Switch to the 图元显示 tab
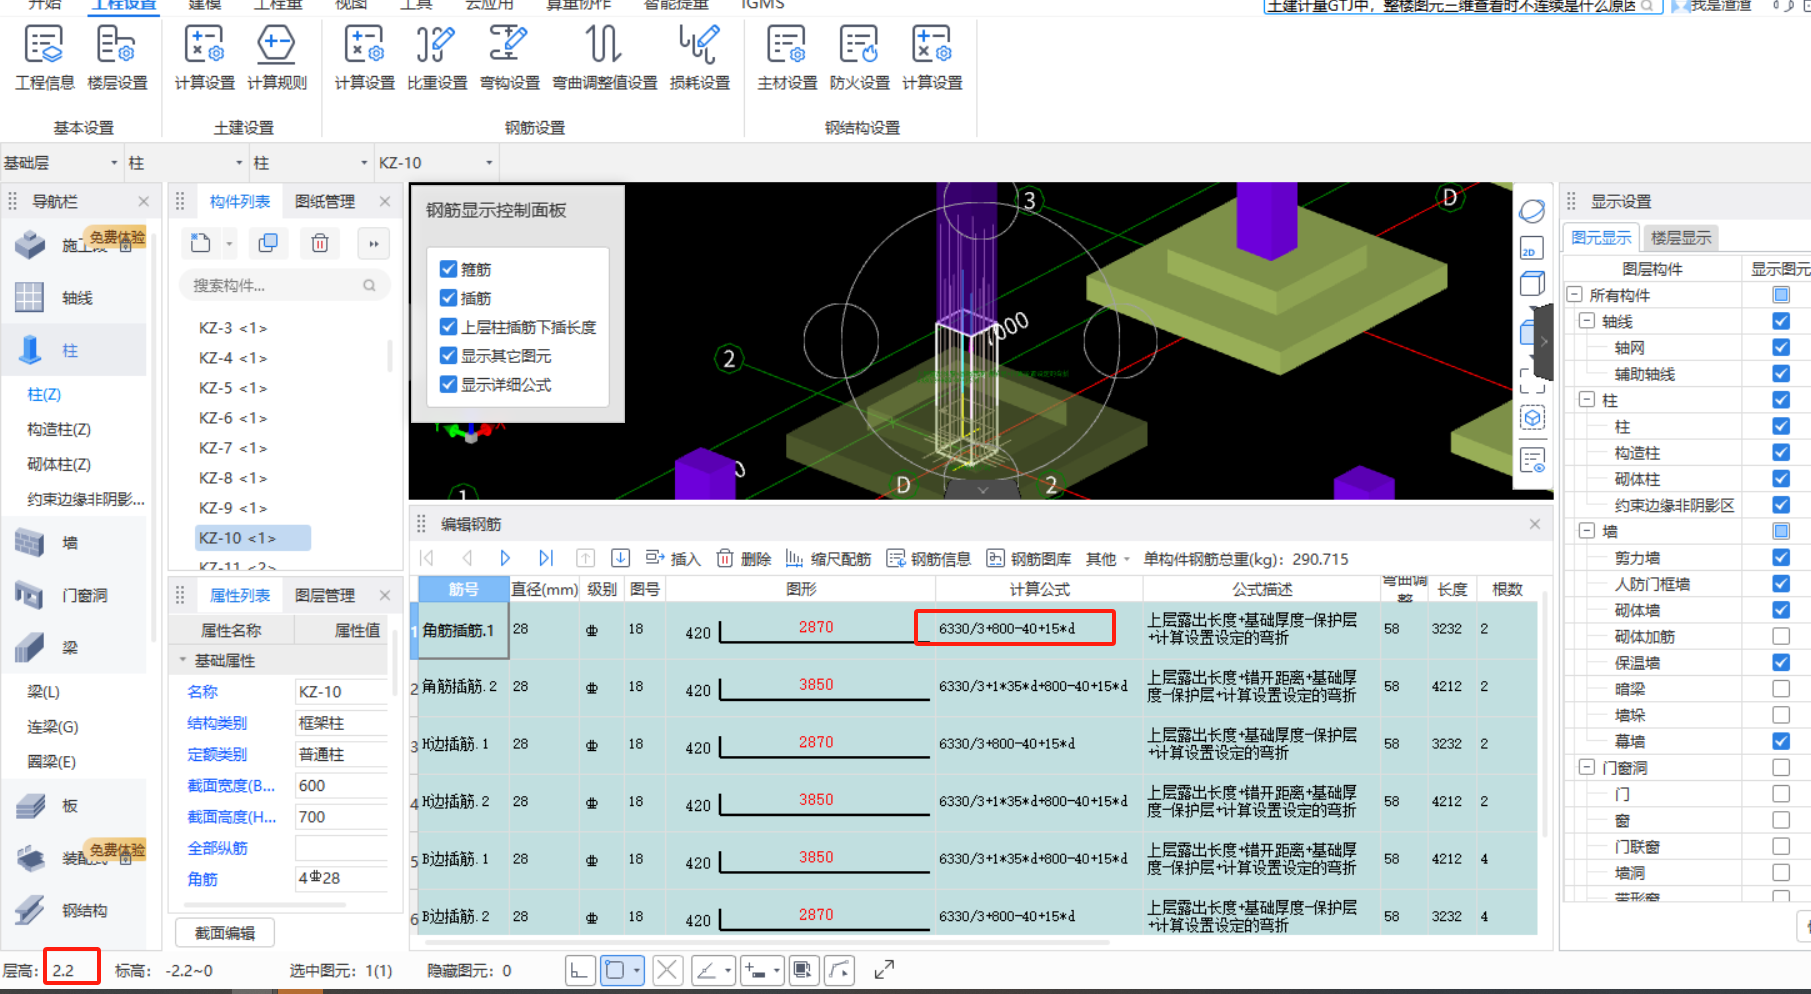 coord(1601,238)
